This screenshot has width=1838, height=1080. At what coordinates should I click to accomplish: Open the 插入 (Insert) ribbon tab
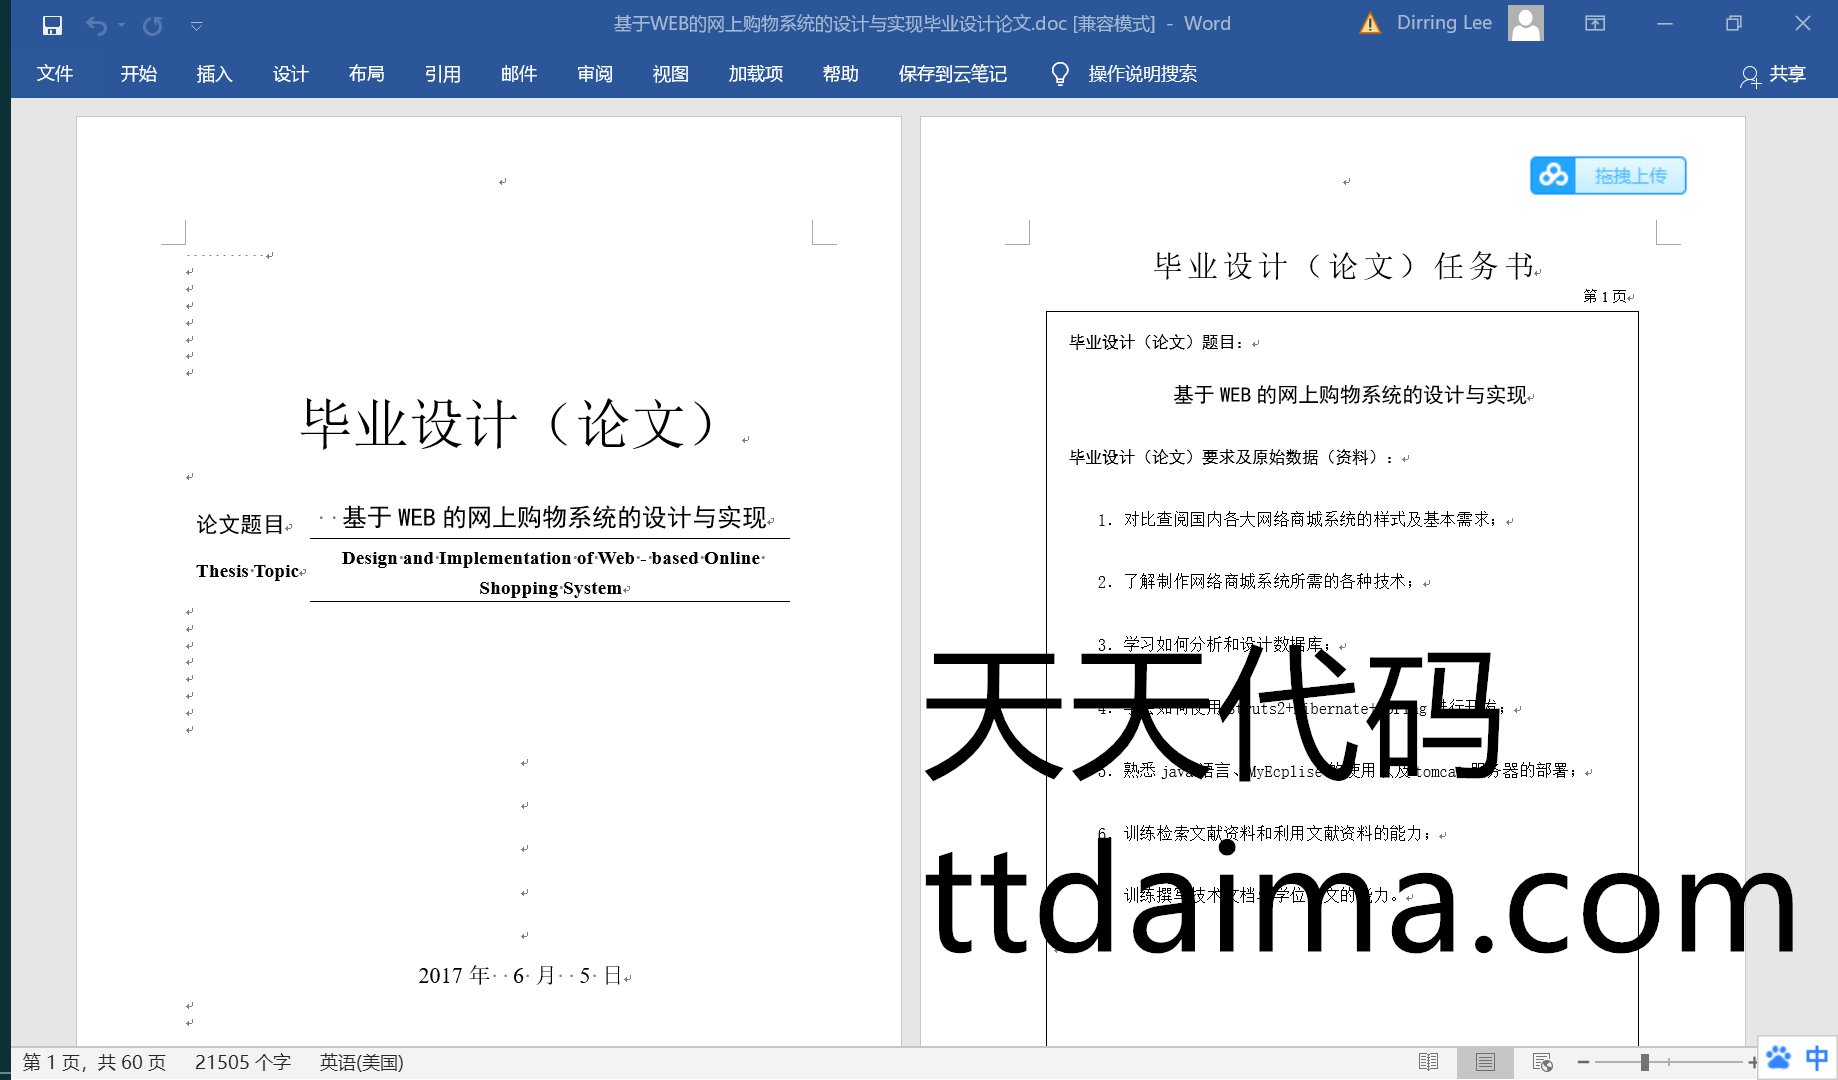pyautogui.click(x=214, y=74)
